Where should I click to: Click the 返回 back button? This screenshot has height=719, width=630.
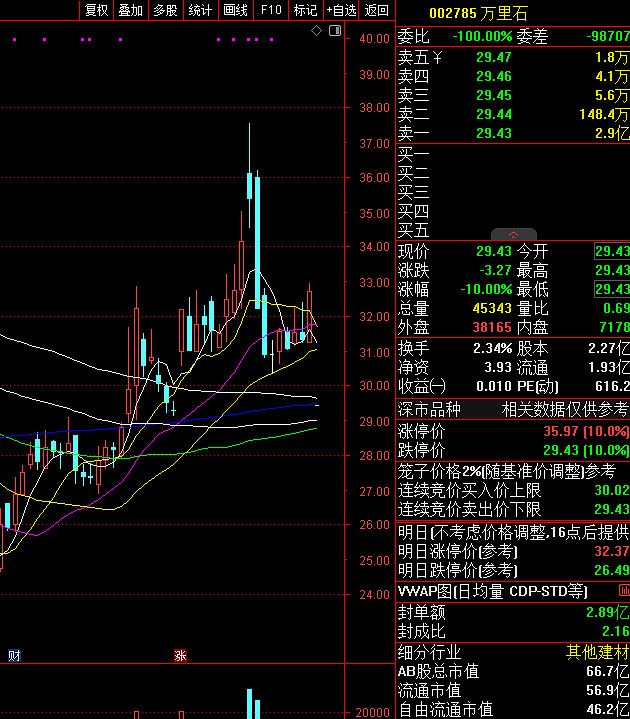click(377, 10)
